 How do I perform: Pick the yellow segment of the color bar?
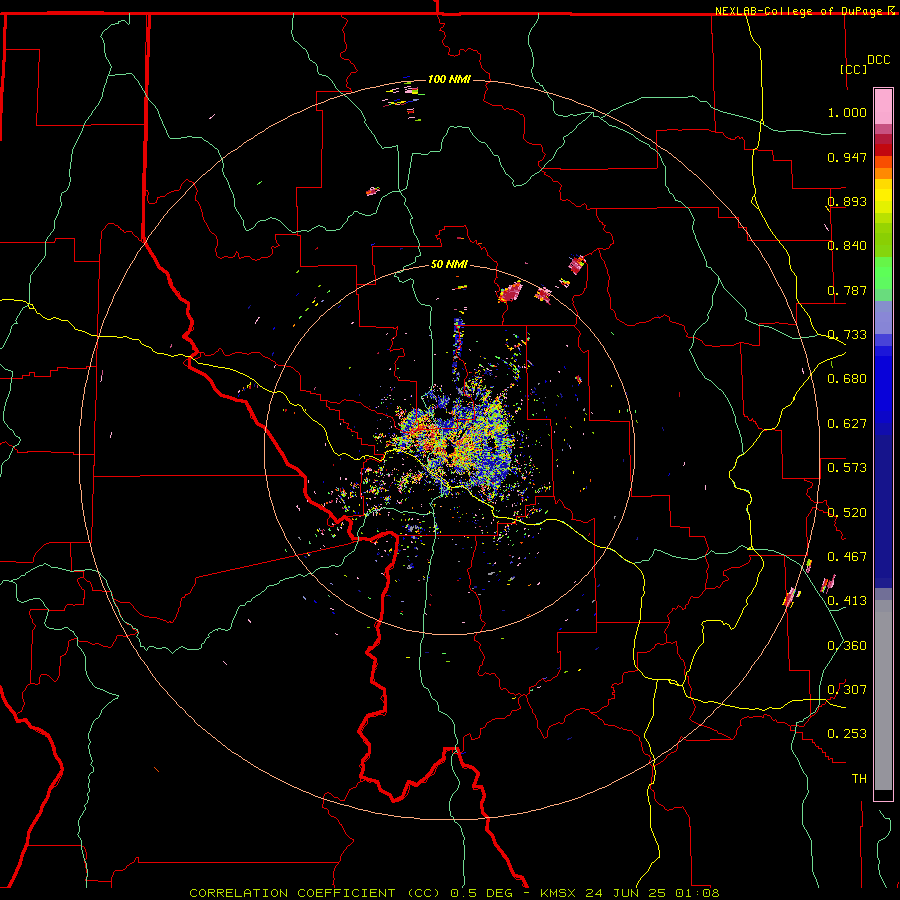pyautogui.click(x=883, y=201)
